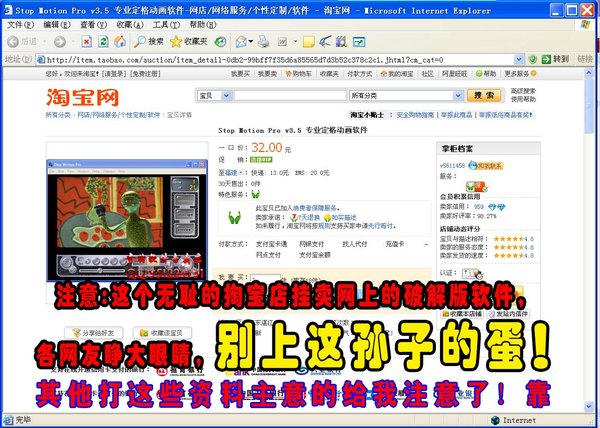600x428 pixels.
Task: Click the Forward arrow button
Action: [x=59, y=42]
